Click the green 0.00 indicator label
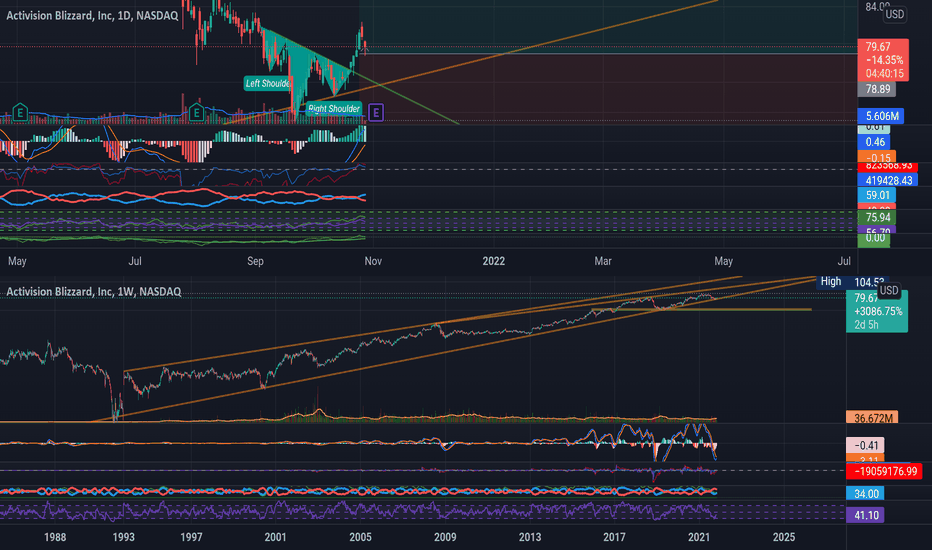 coord(874,238)
